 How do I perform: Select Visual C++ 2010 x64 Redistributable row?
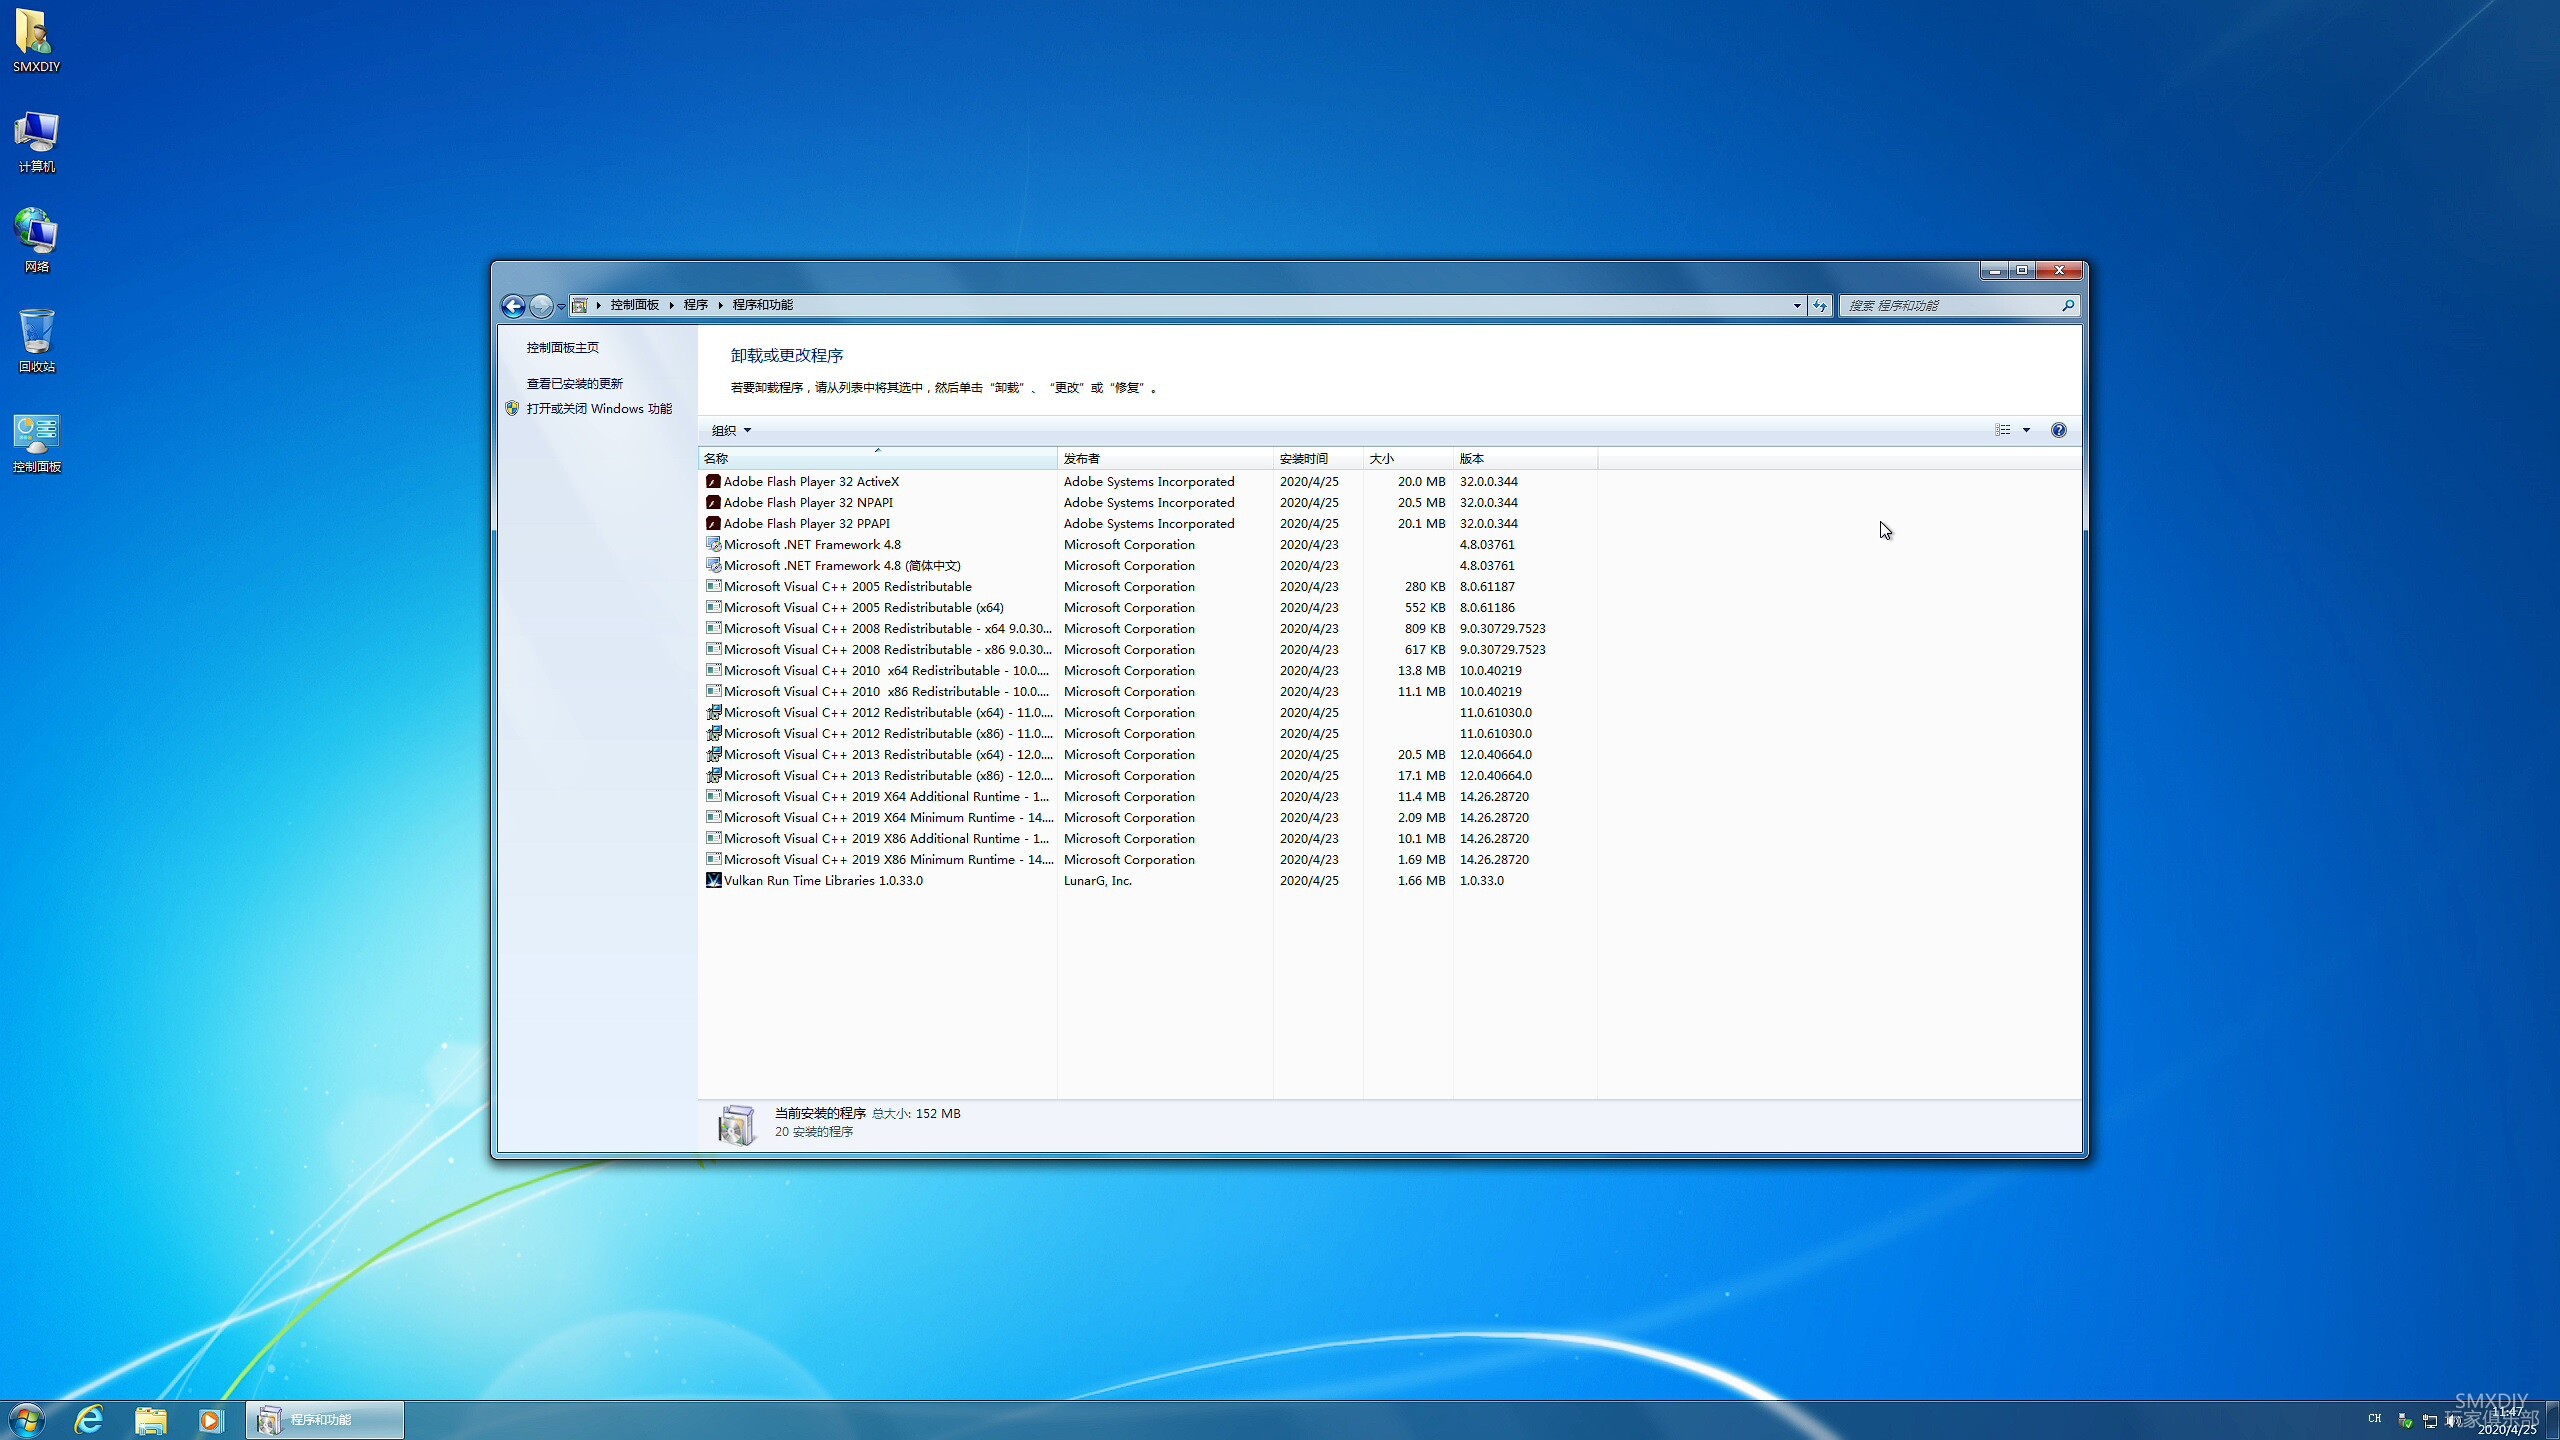[x=1150, y=671]
